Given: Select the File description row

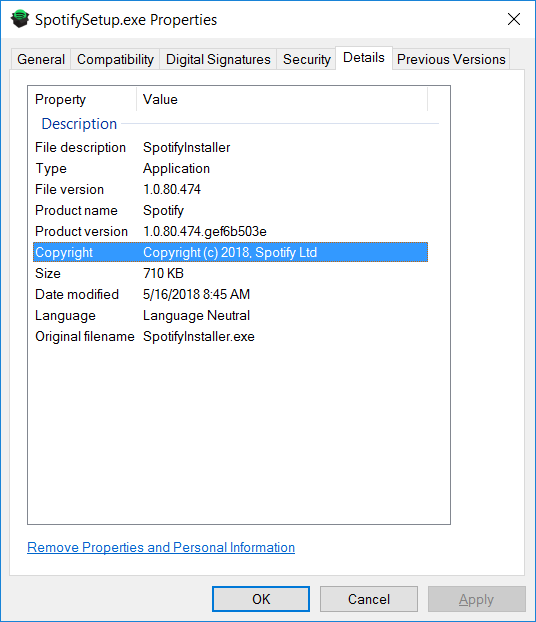Looking at the screenshot, I should point(231,148).
